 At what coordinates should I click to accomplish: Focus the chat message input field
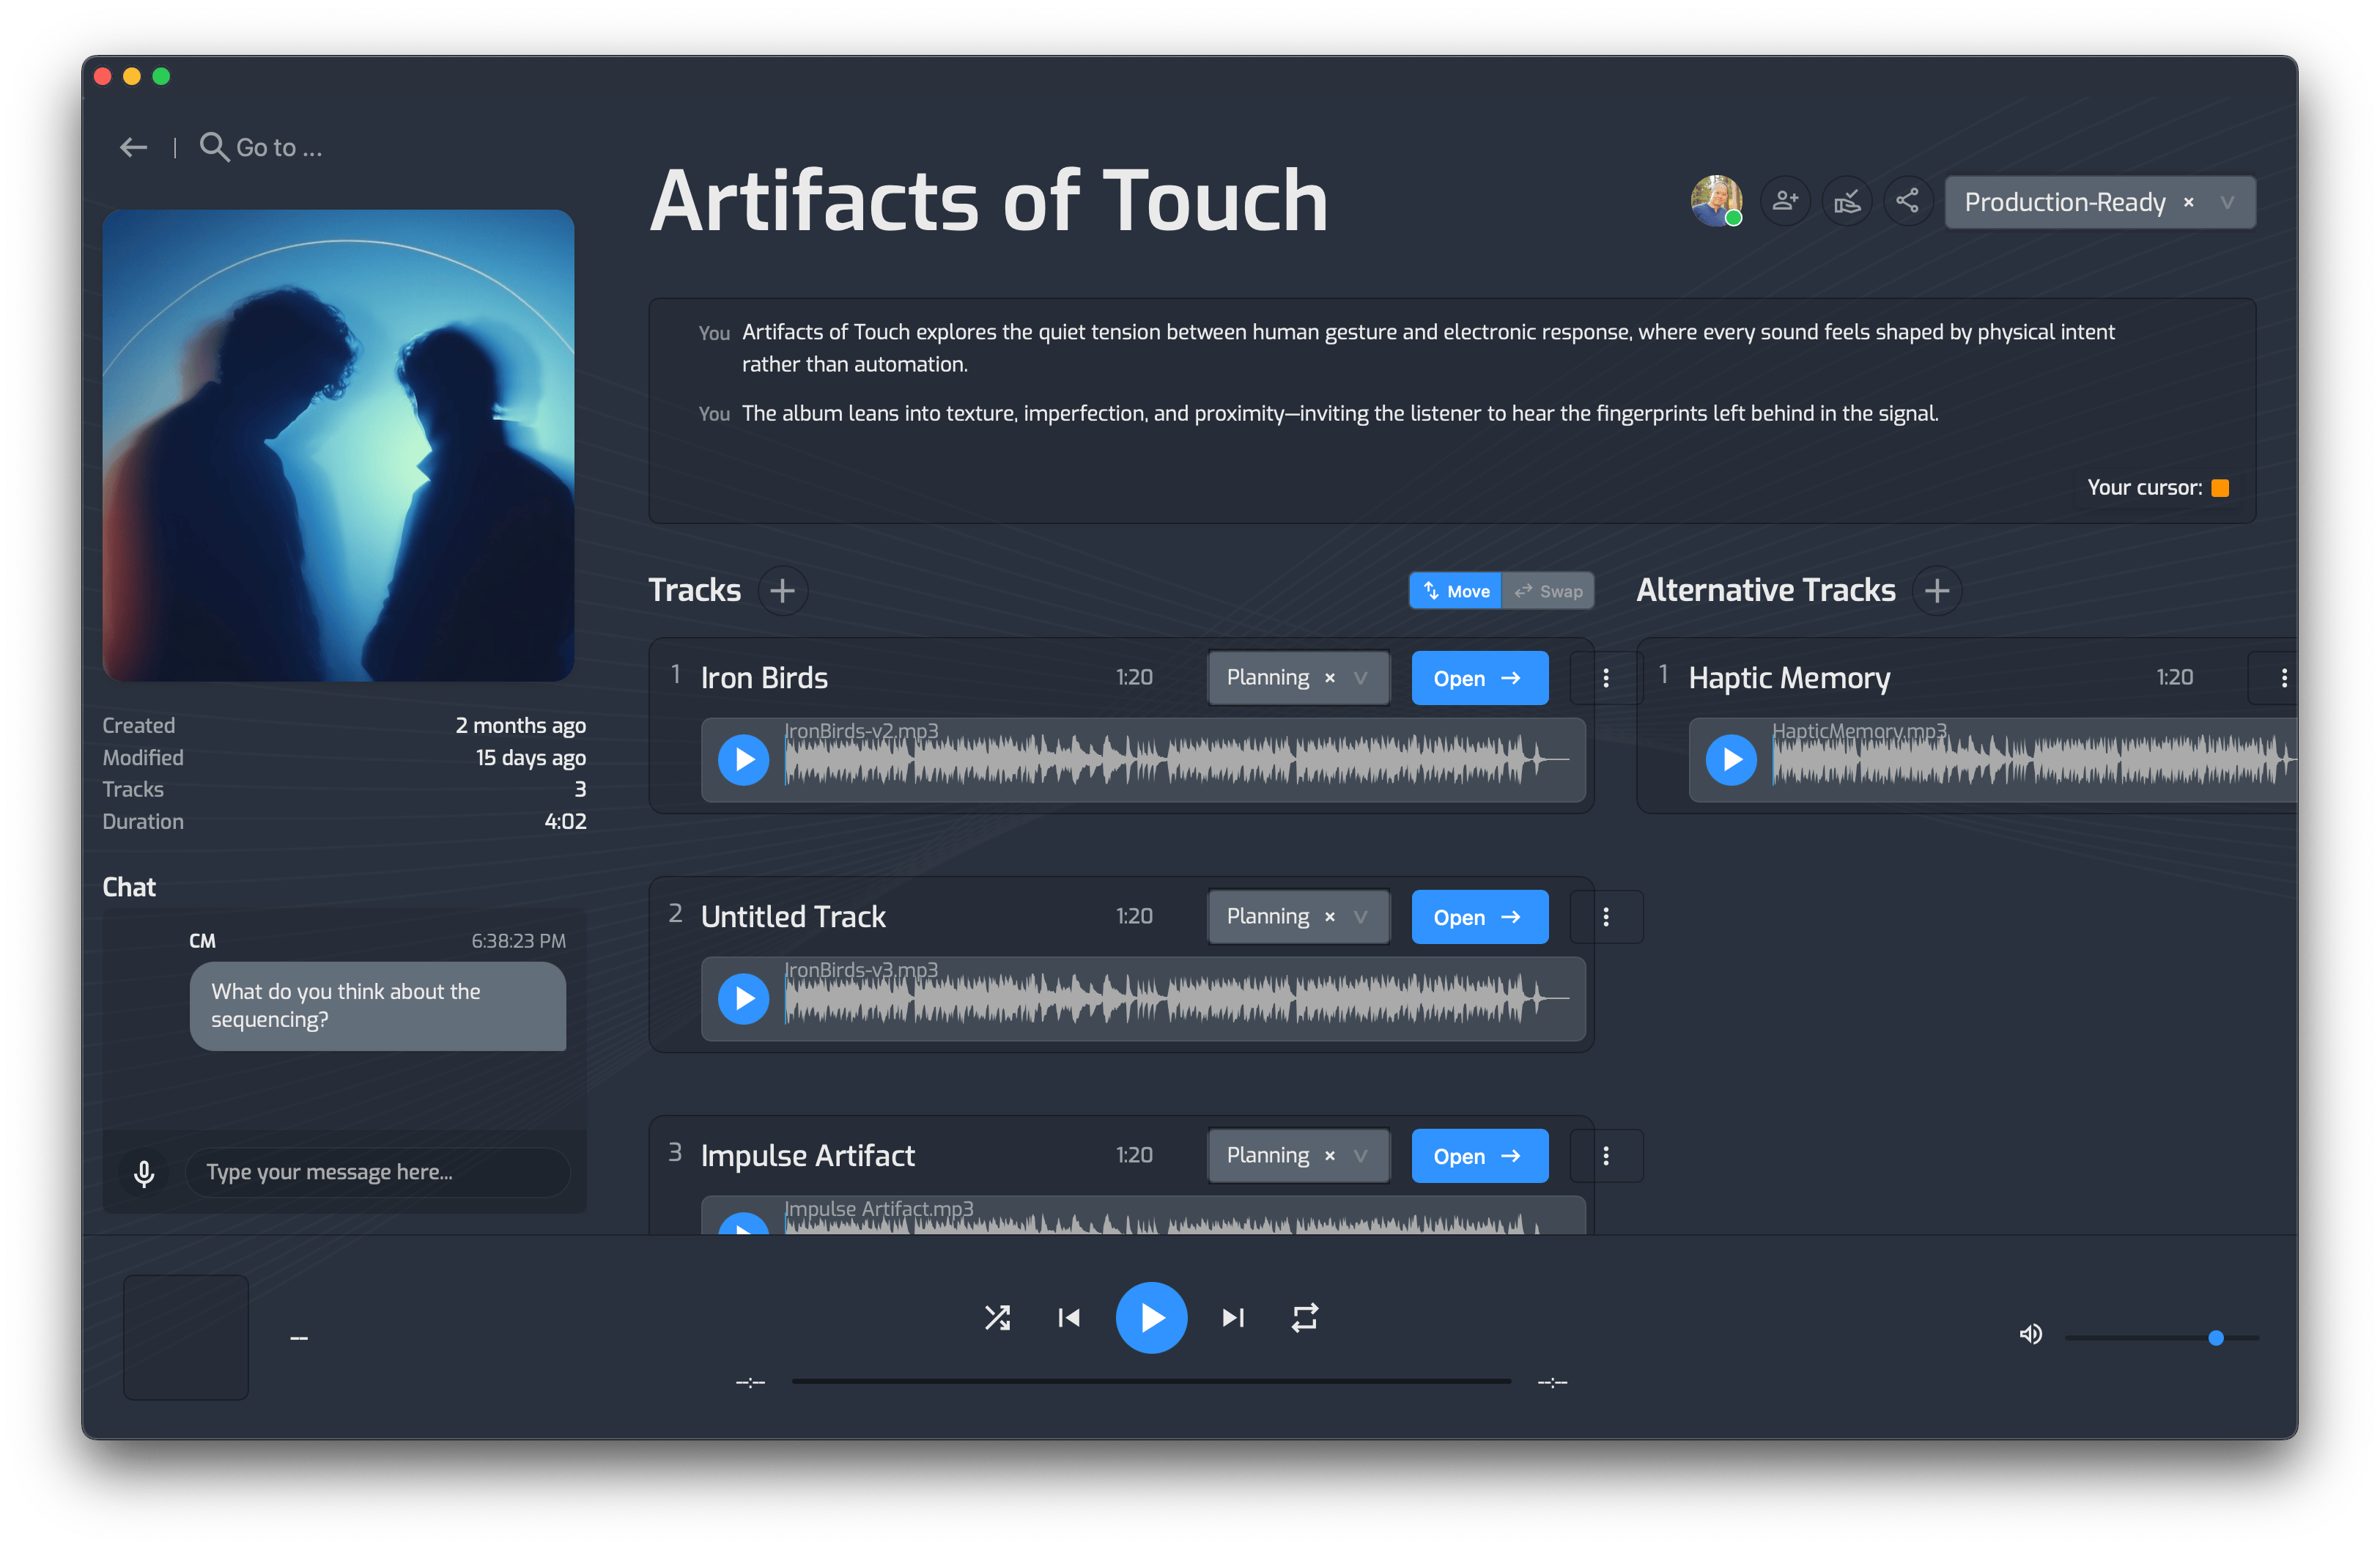(x=378, y=1172)
